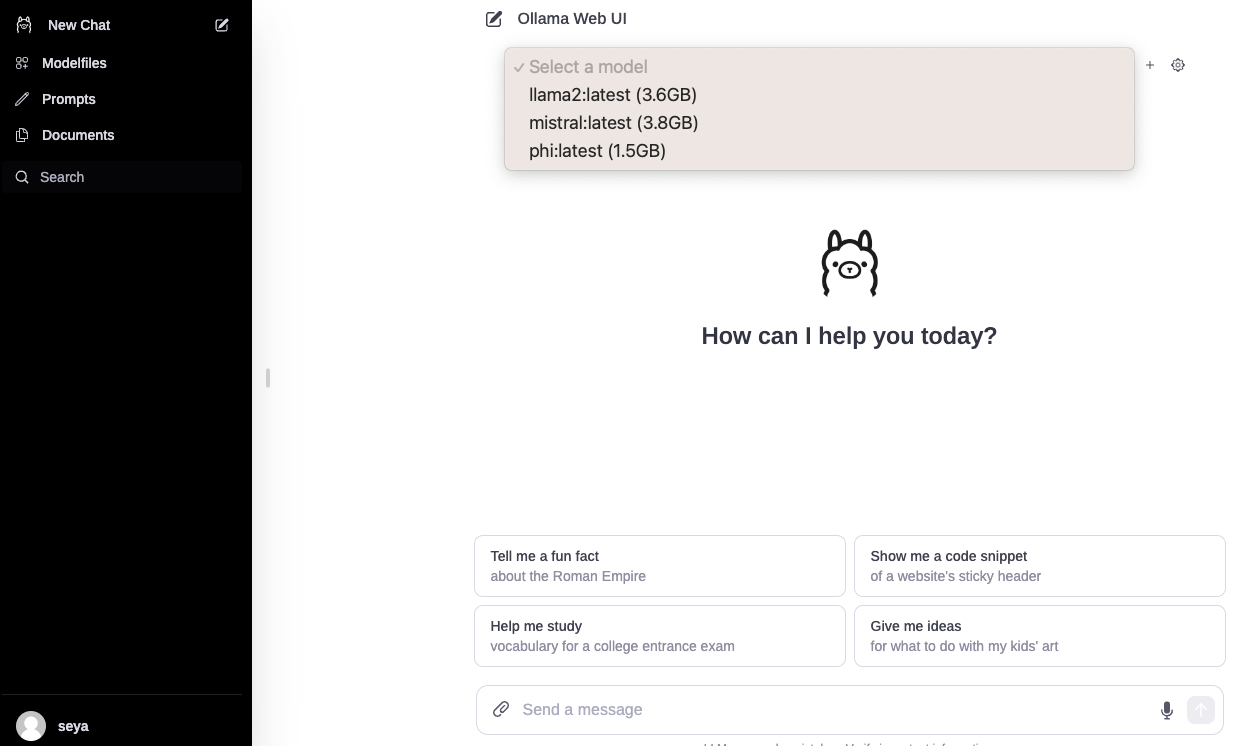Click the sidebar collapse handle
1260x746 pixels.
point(268,378)
